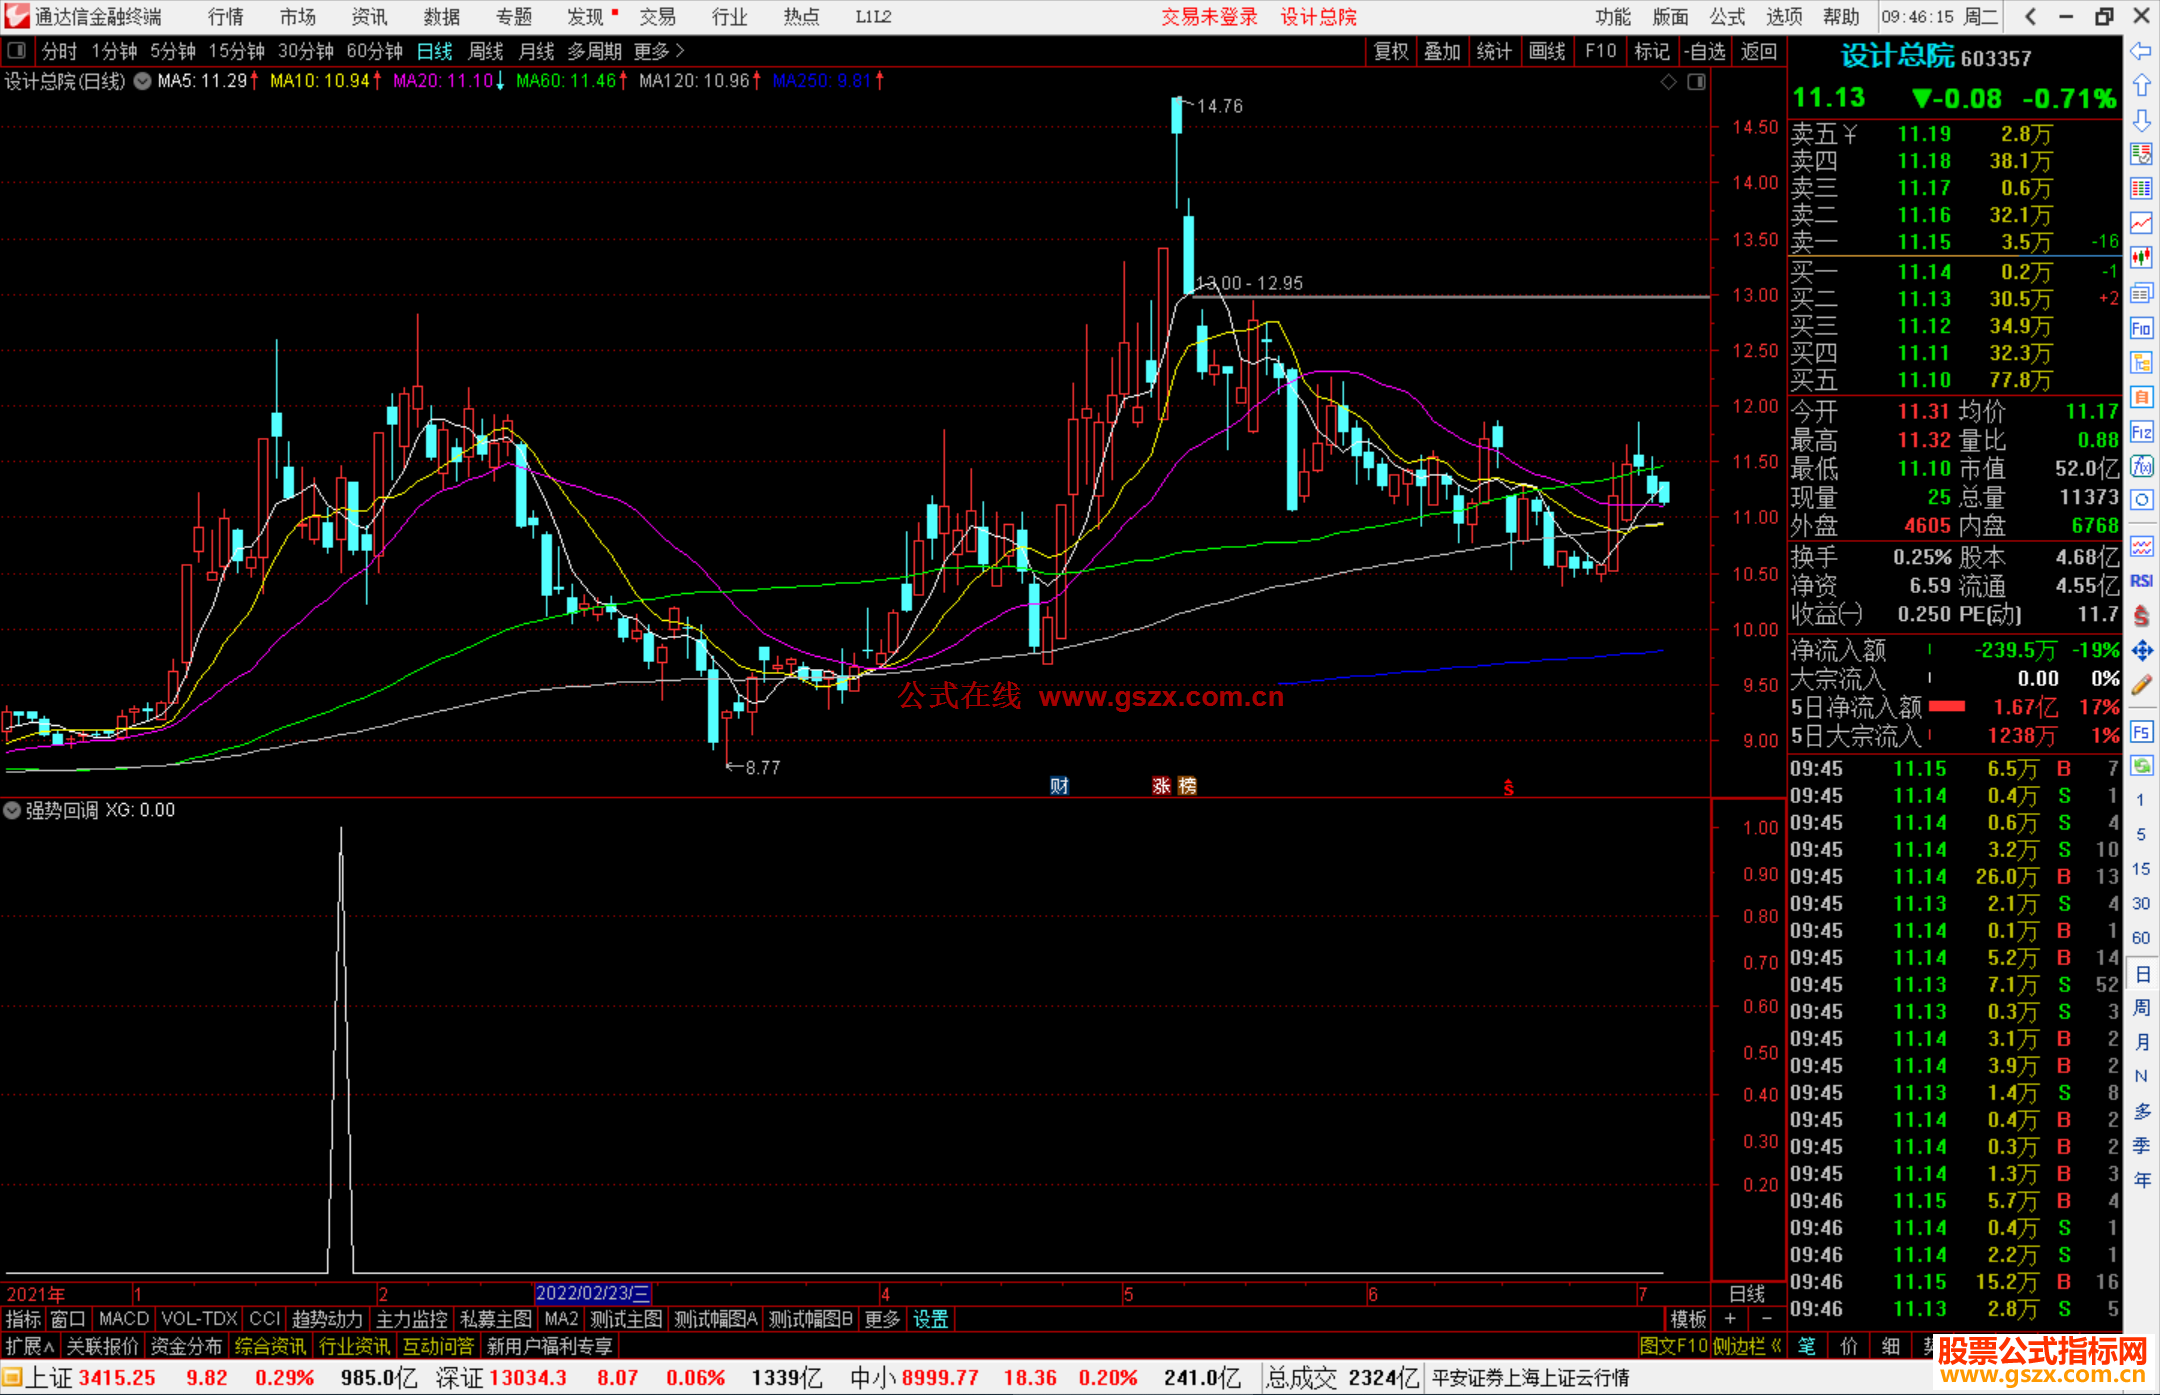The height and width of the screenshot is (1395, 2160).
Task: Click the back arrow in right sidebar
Action: pos(2141,51)
